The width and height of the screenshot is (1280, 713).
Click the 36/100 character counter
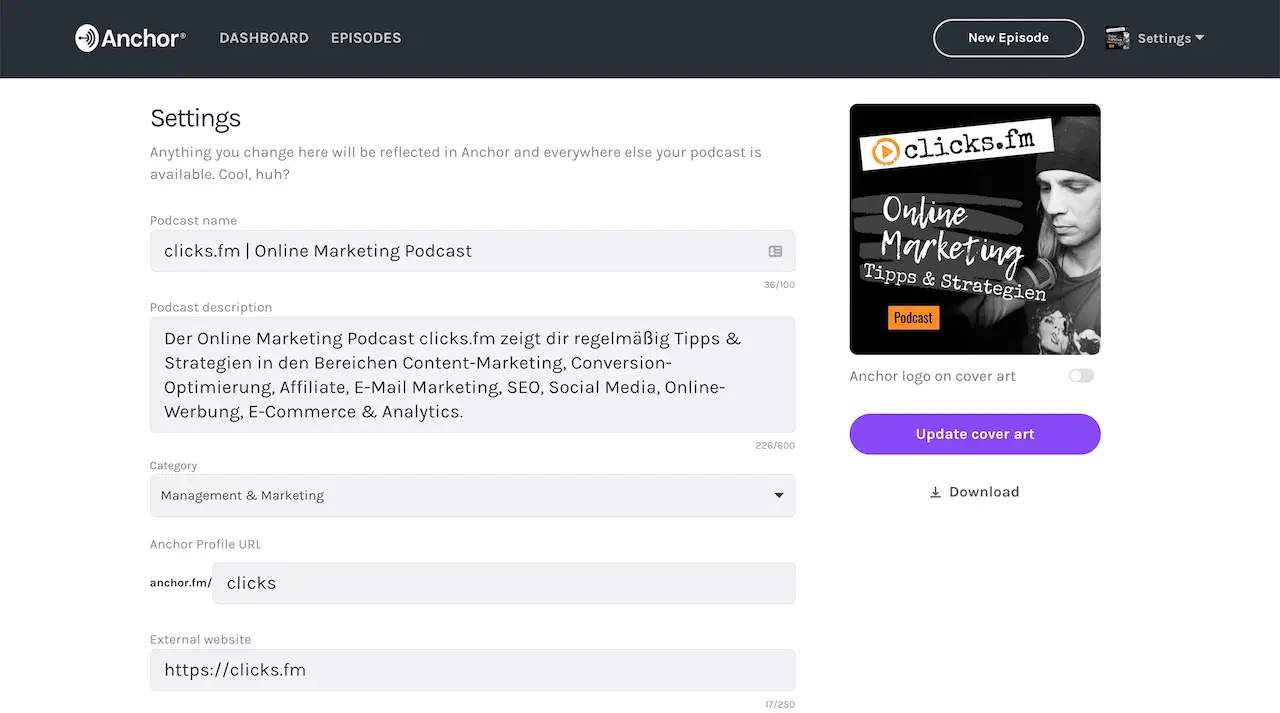779,285
